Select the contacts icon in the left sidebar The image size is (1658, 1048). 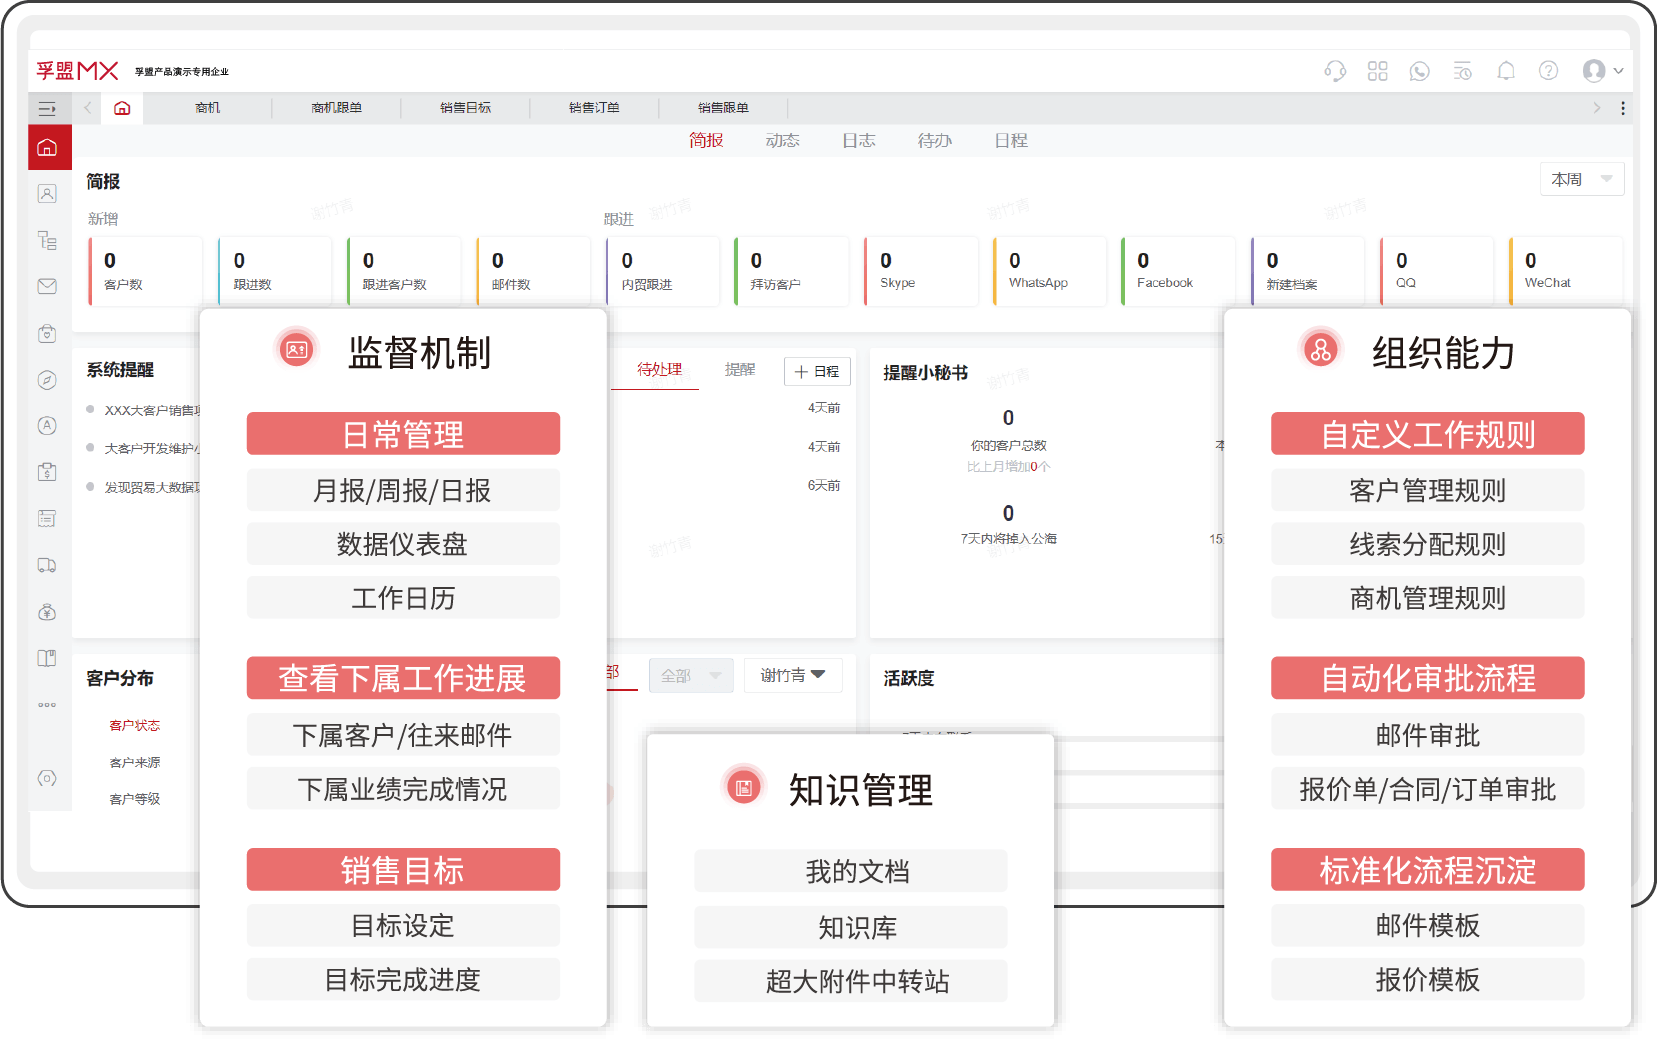[47, 193]
